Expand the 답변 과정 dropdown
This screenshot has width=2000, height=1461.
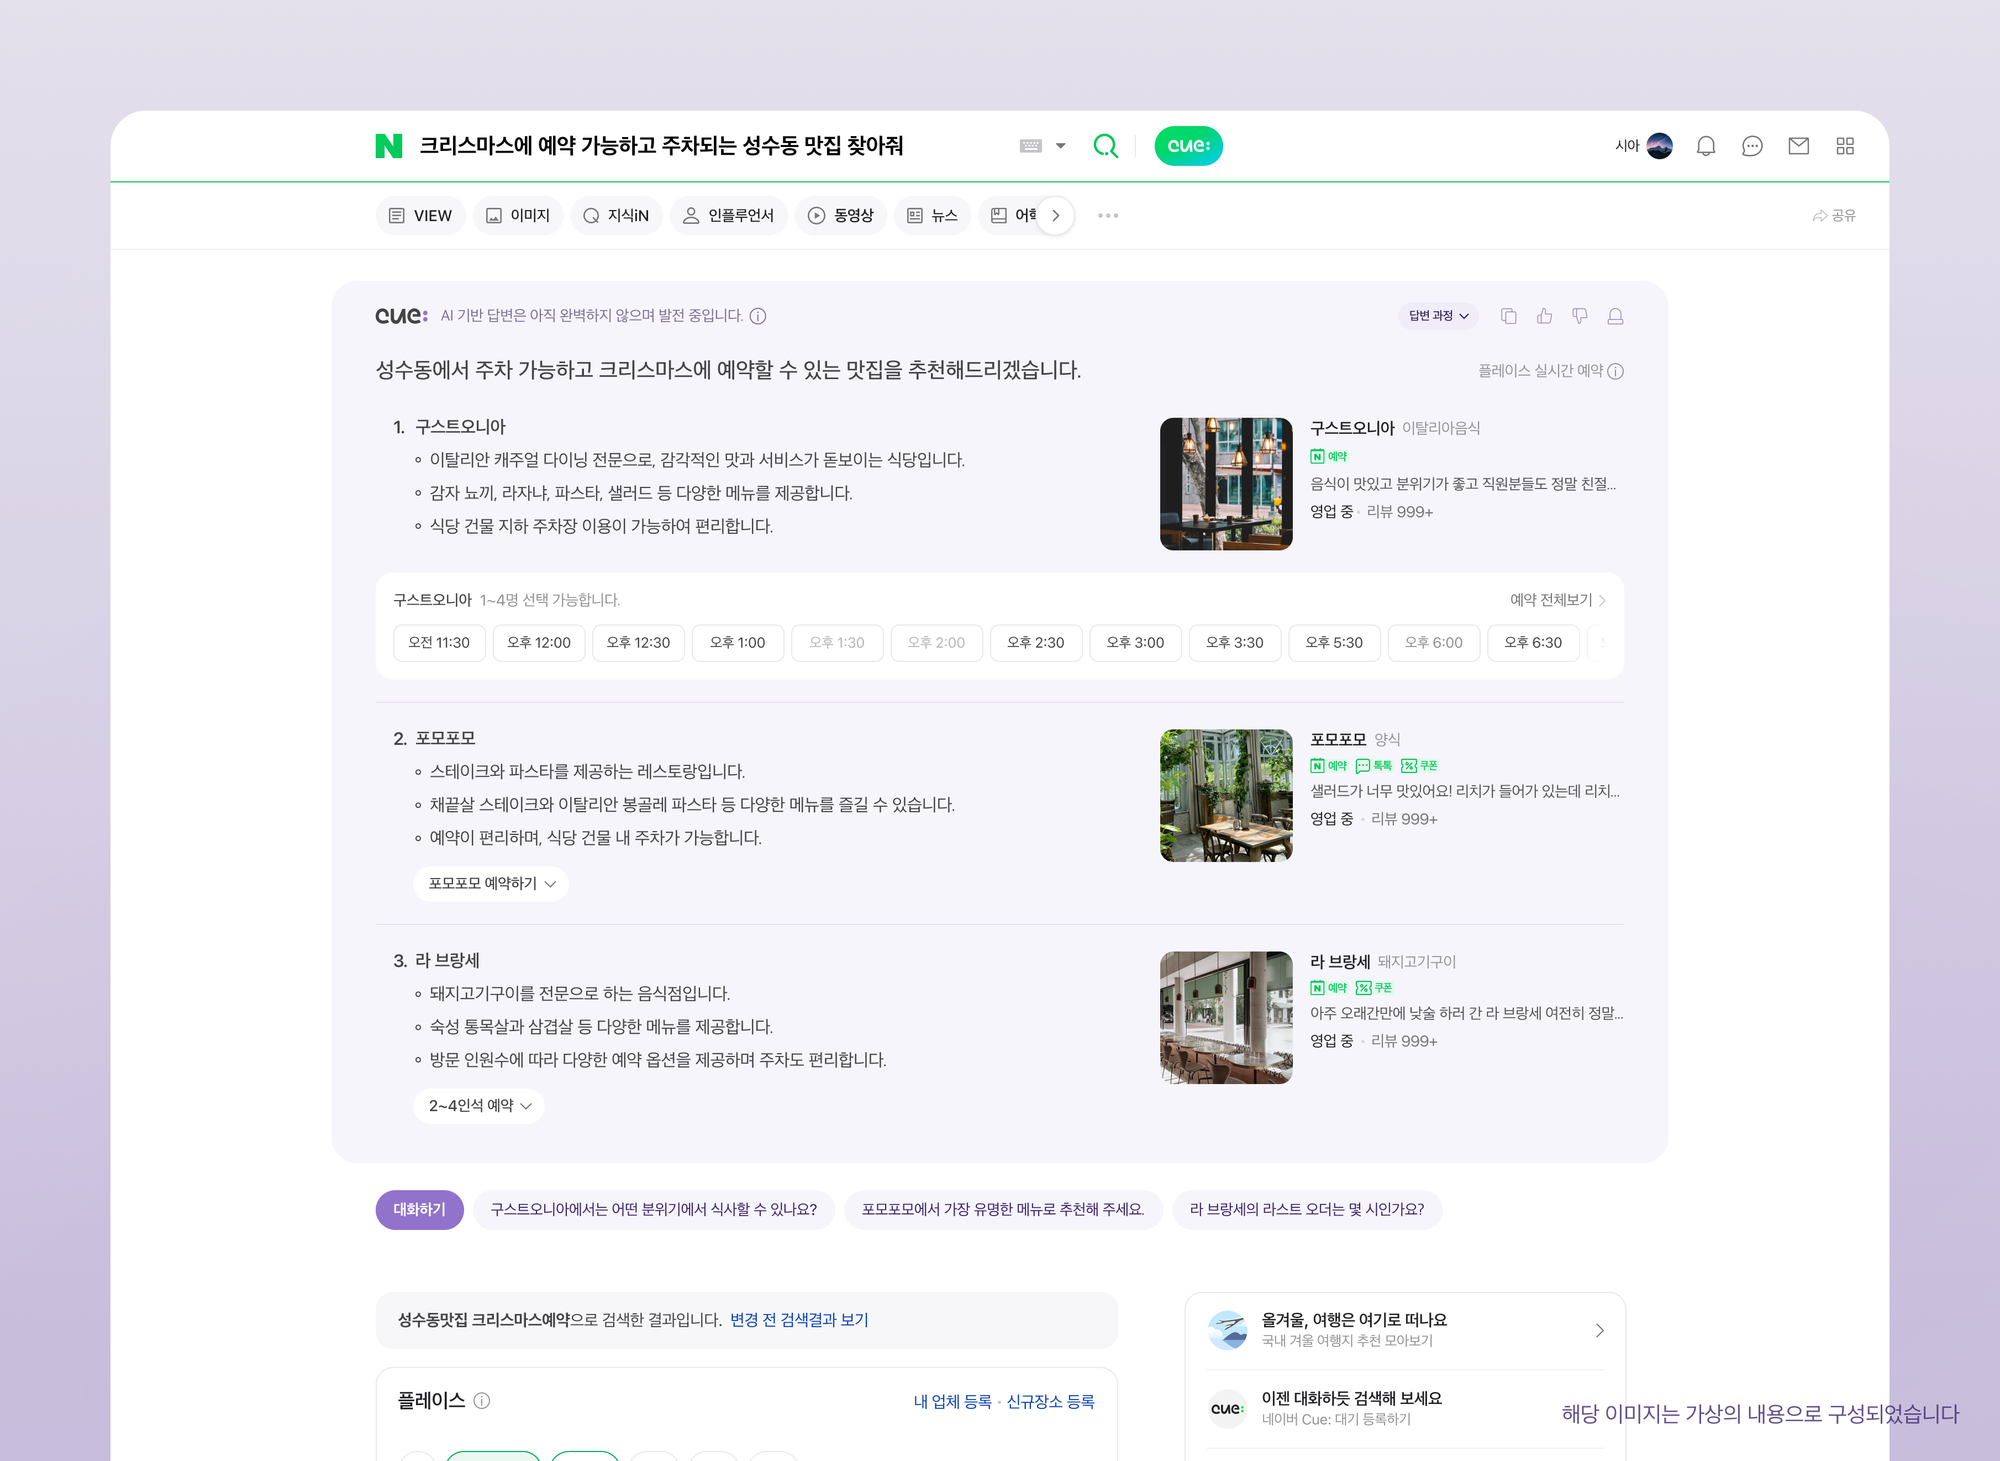1437,316
